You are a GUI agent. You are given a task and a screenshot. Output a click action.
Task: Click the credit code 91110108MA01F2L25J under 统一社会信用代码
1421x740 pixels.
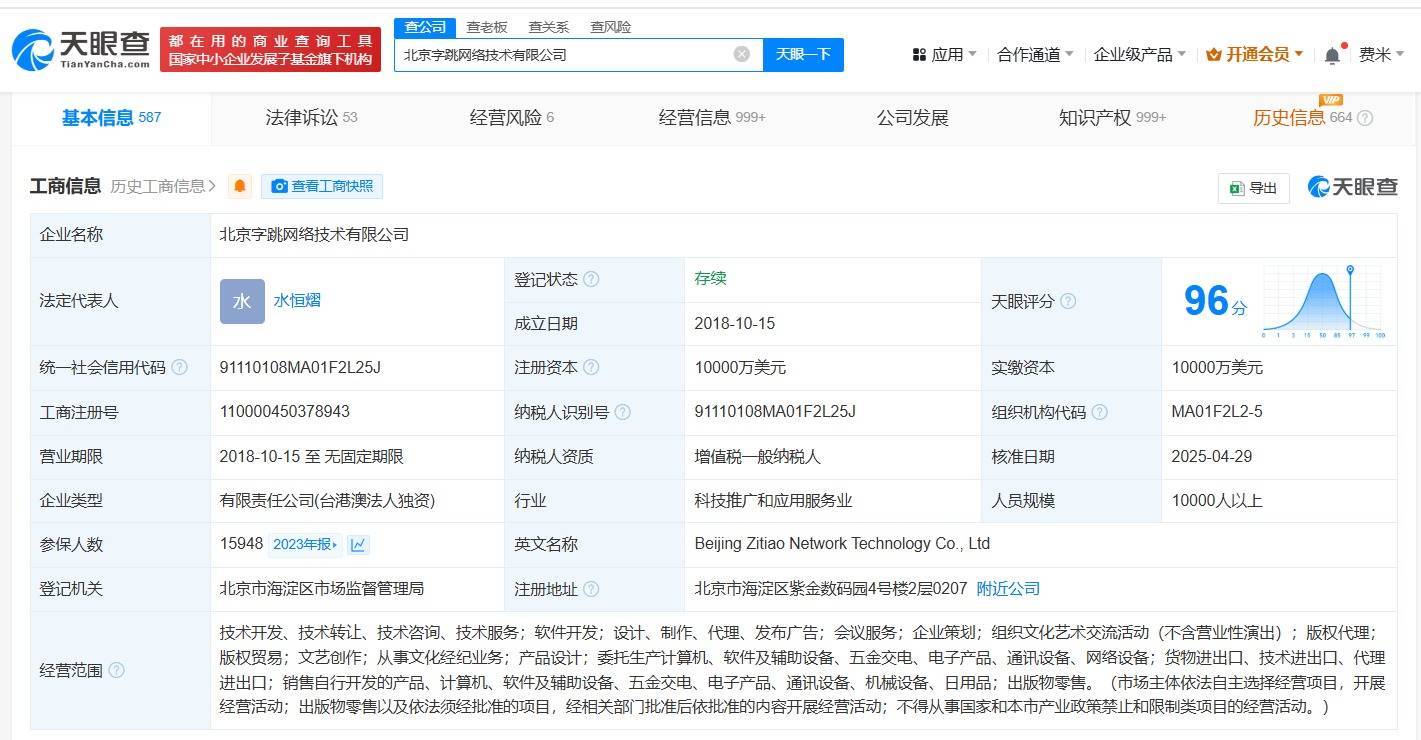(300, 367)
